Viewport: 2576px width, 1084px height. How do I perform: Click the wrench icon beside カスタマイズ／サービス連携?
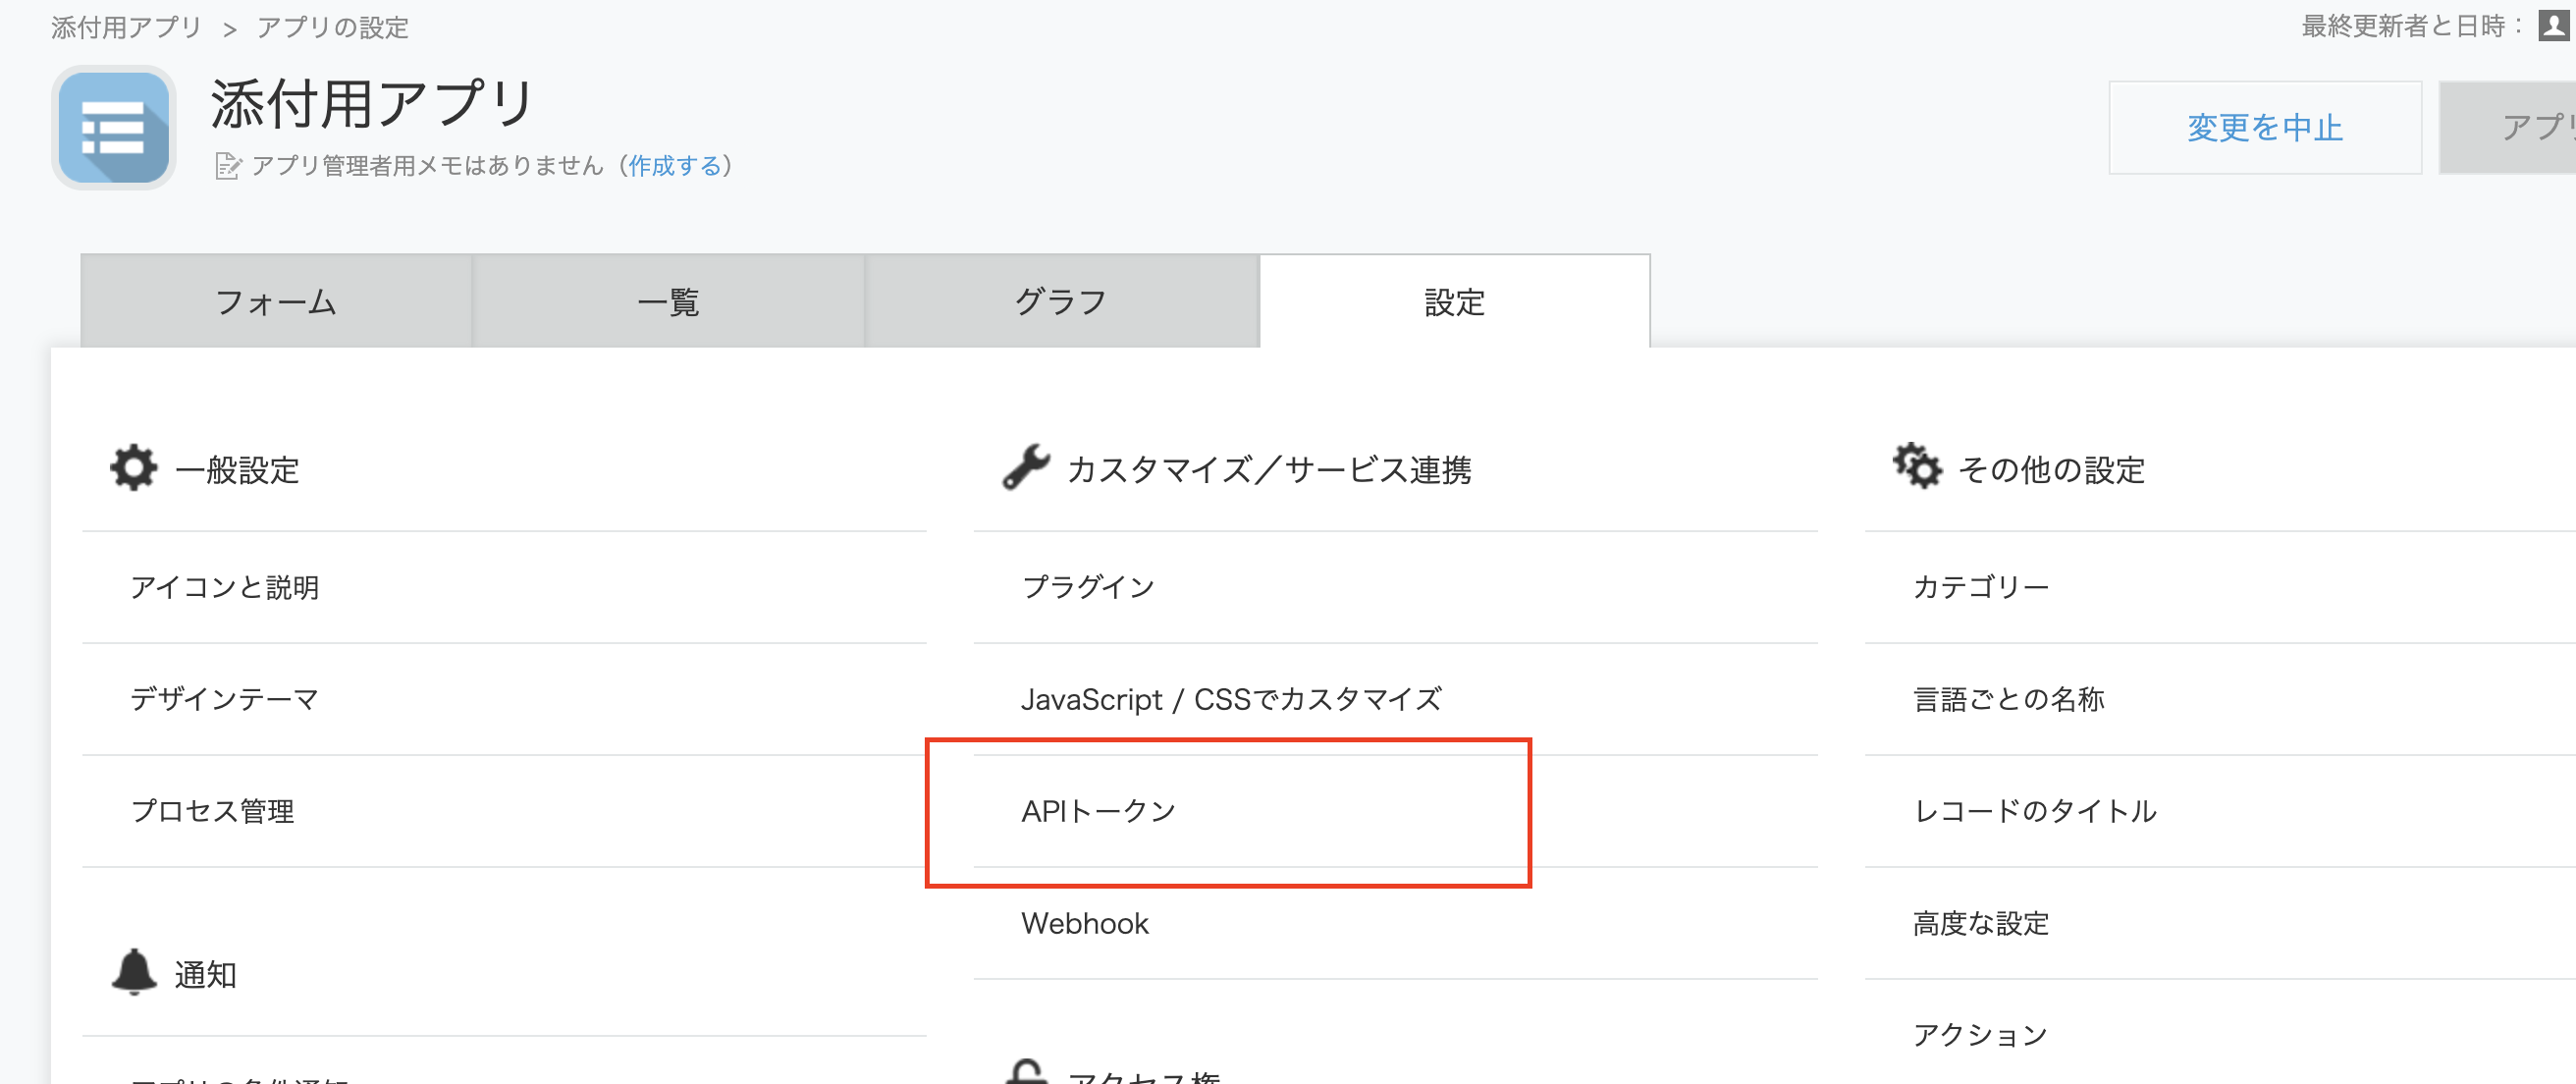coord(1026,468)
